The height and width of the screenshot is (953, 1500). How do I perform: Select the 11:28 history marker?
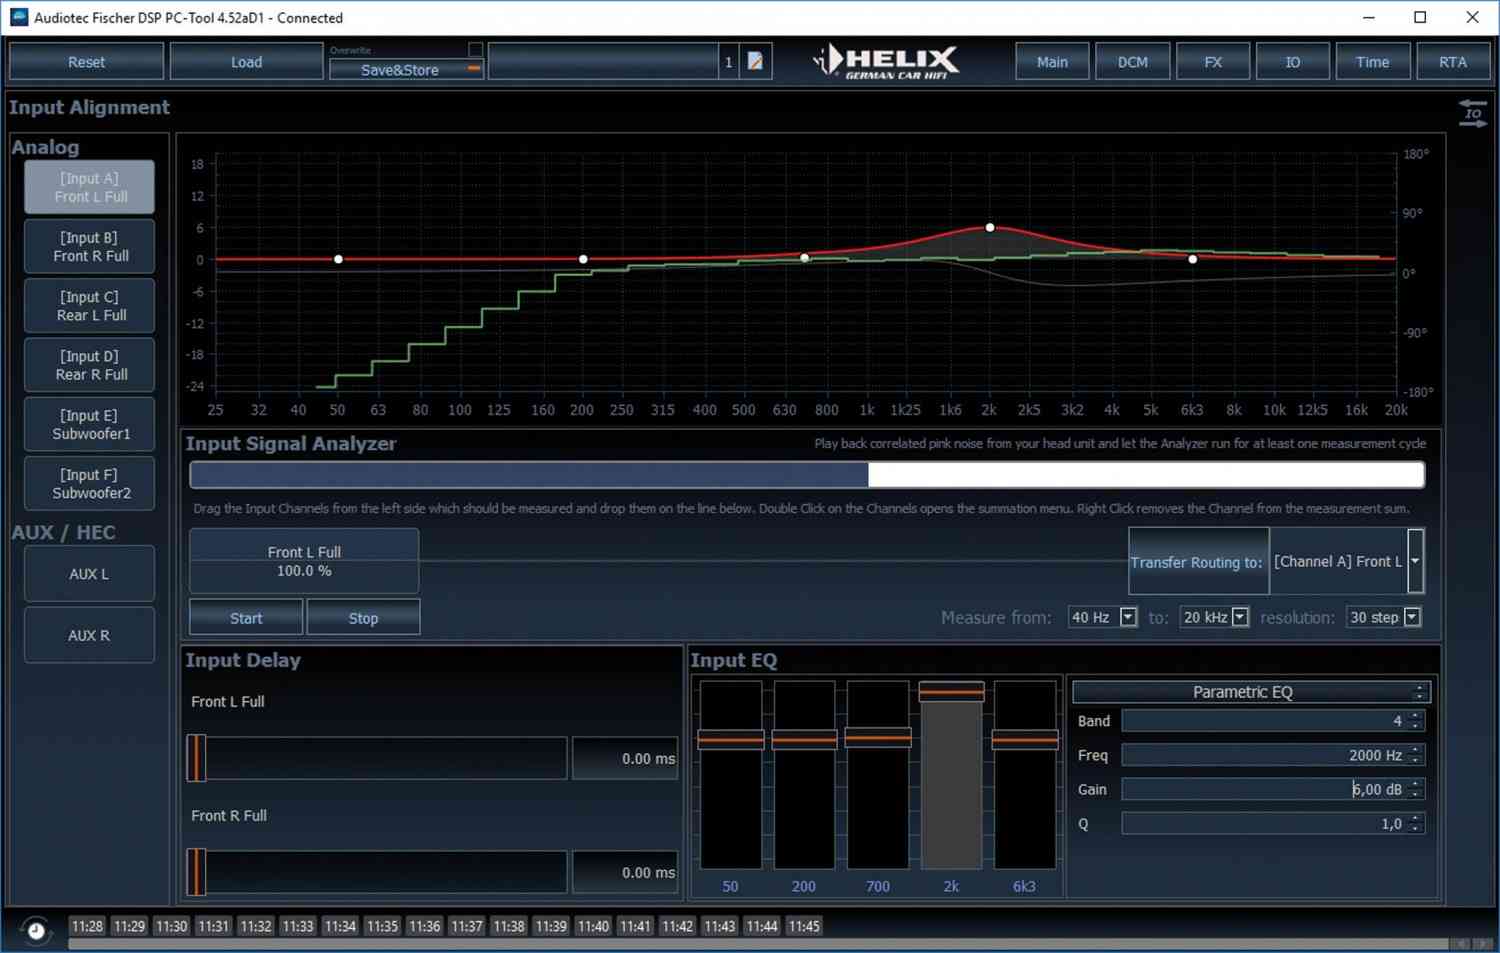[x=87, y=926]
